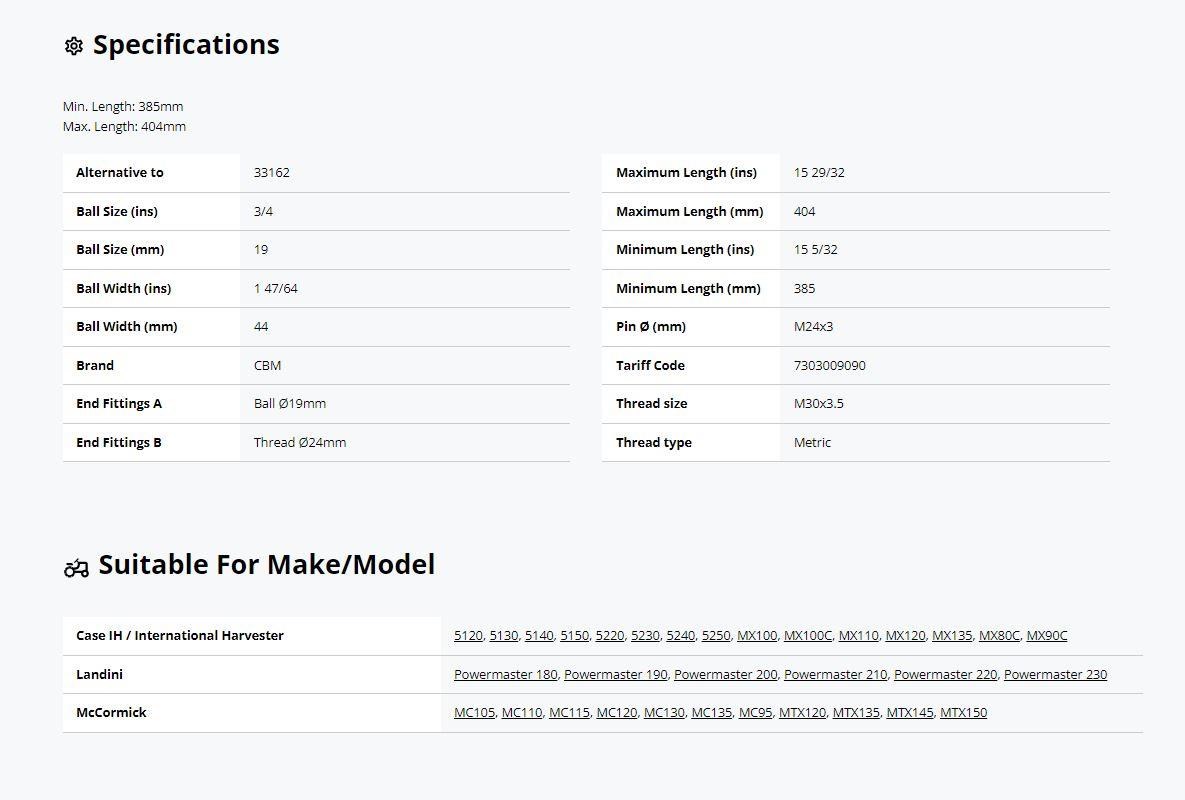
Task: Select the Thread size value M30x3.5
Action: click(818, 403)
